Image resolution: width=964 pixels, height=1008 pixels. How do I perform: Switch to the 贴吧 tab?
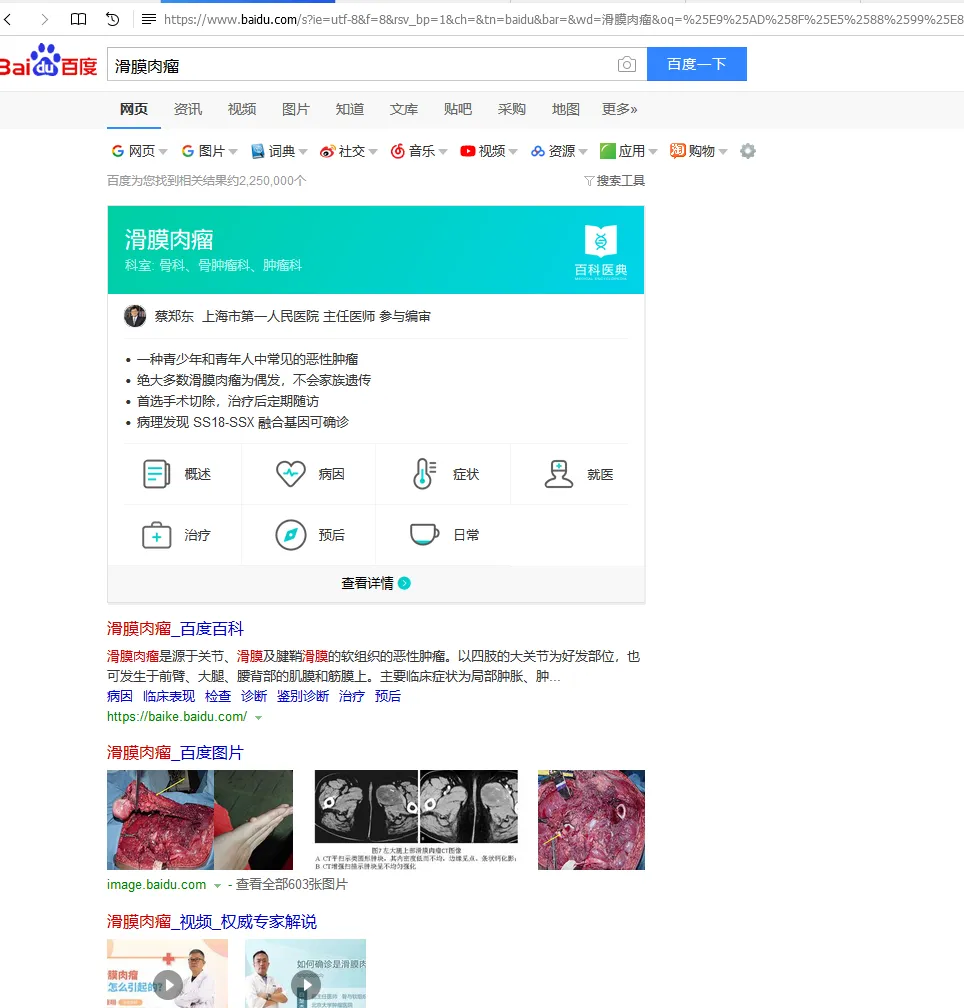(x=458, y=109)
